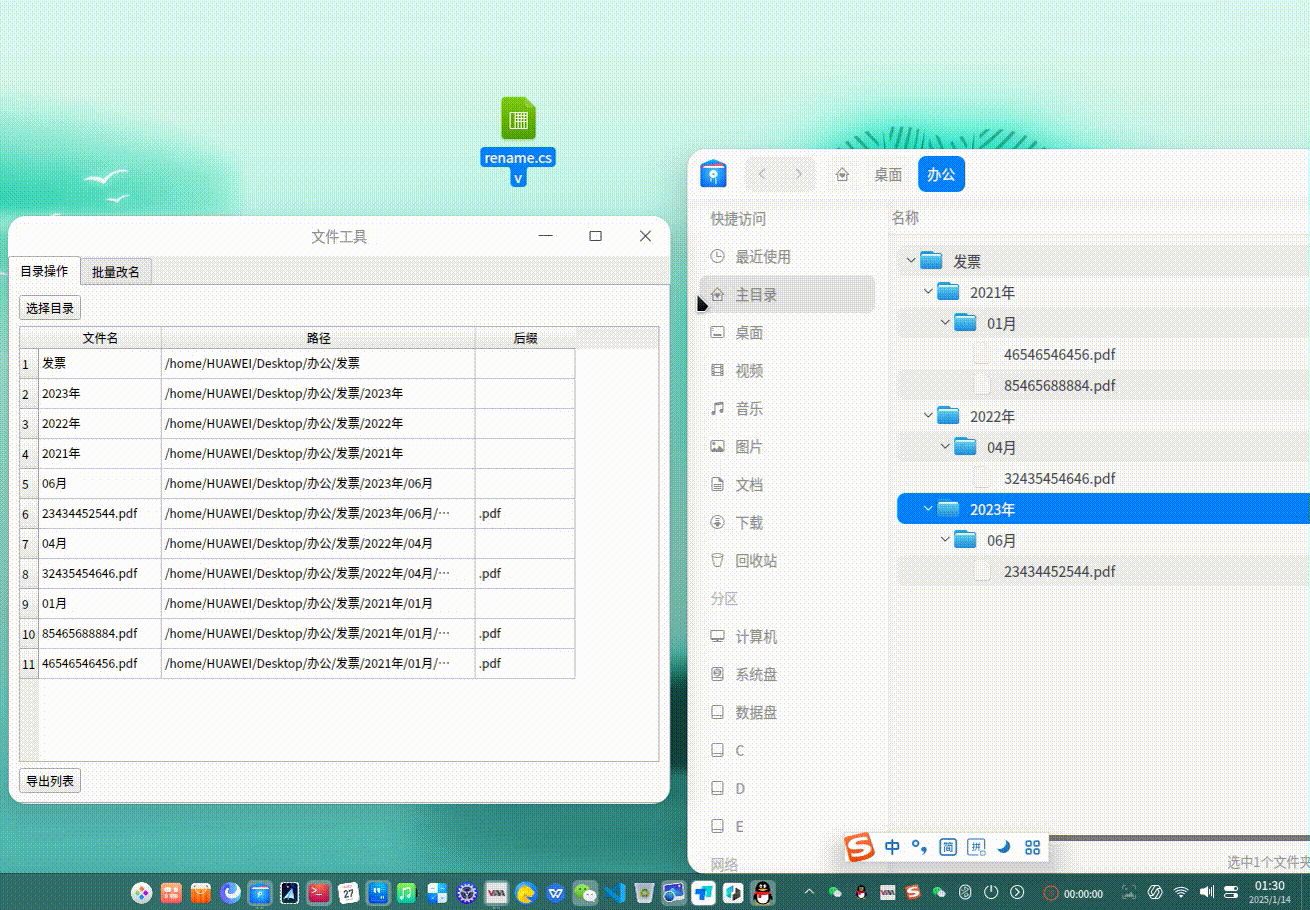1310x910 pixels.
Task: Open 下载 in the sidebar
Action: 786,523
